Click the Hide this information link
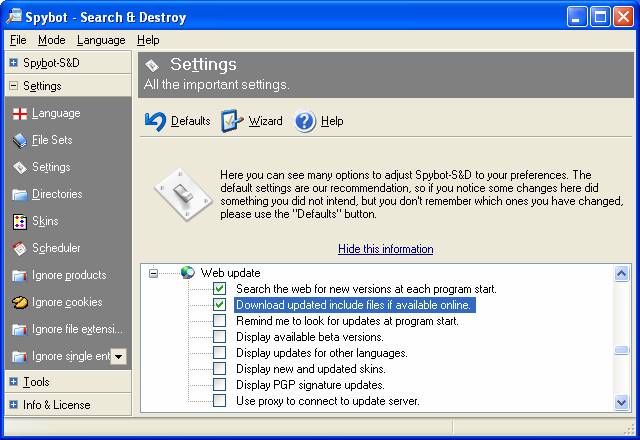 tap(386, 249)
